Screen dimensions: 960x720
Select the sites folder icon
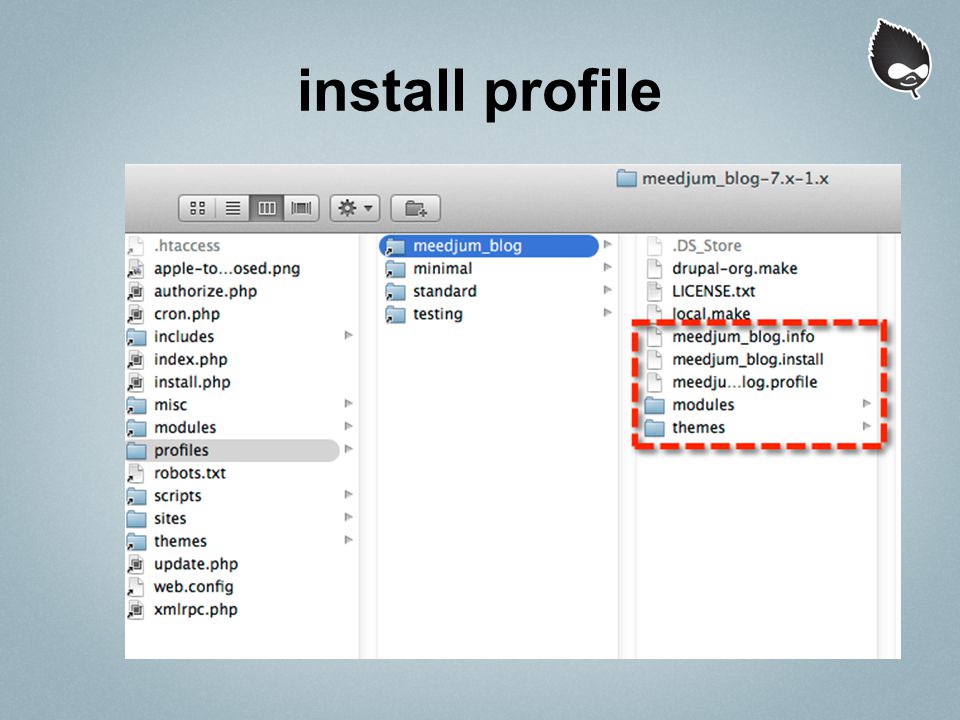tap(136, 519)
